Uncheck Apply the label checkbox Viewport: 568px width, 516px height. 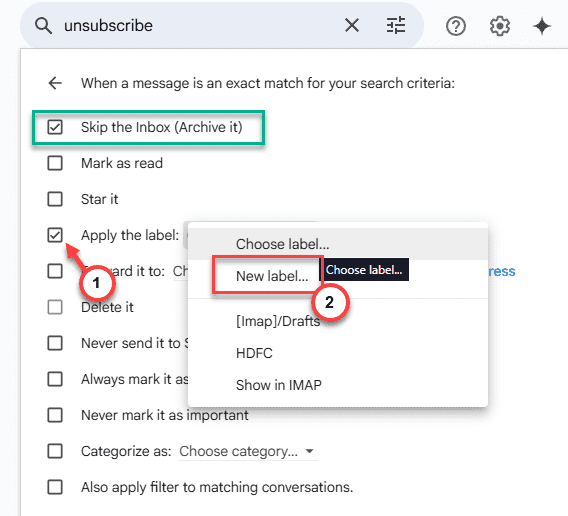coord(55,235)
